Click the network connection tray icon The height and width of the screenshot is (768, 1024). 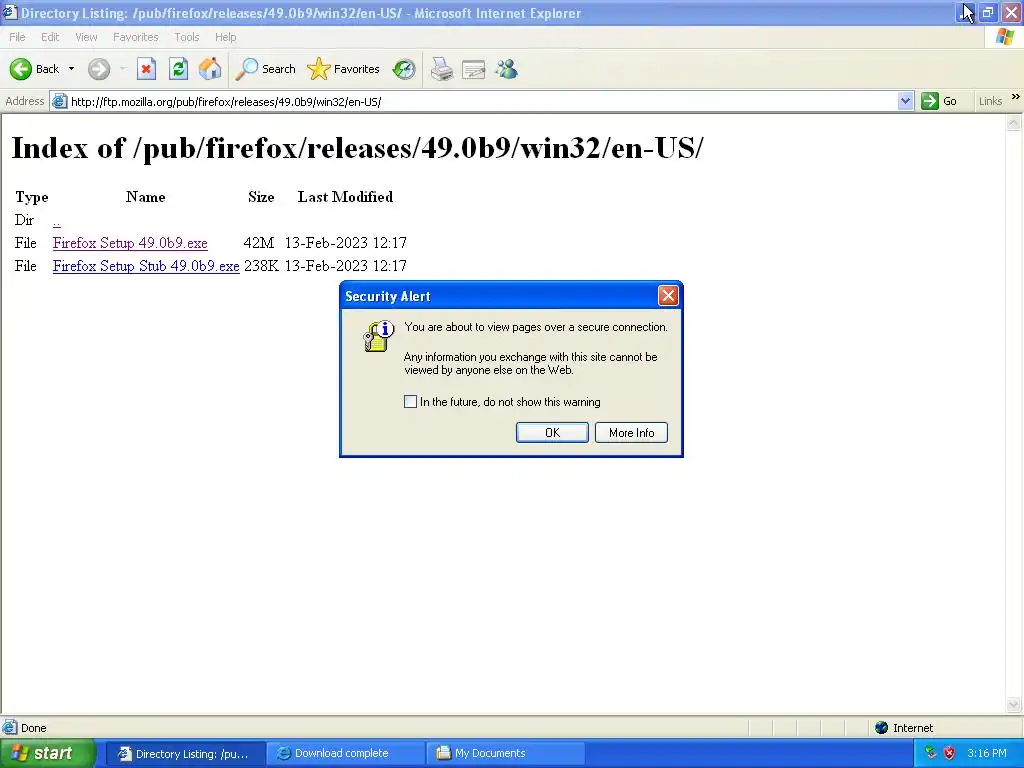pos(931,753)
